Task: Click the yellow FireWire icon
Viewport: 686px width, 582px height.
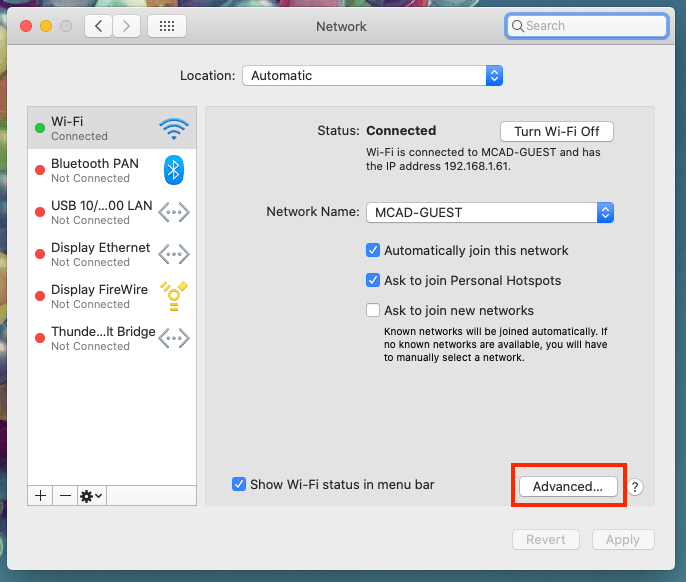Action: coord(174,296)
